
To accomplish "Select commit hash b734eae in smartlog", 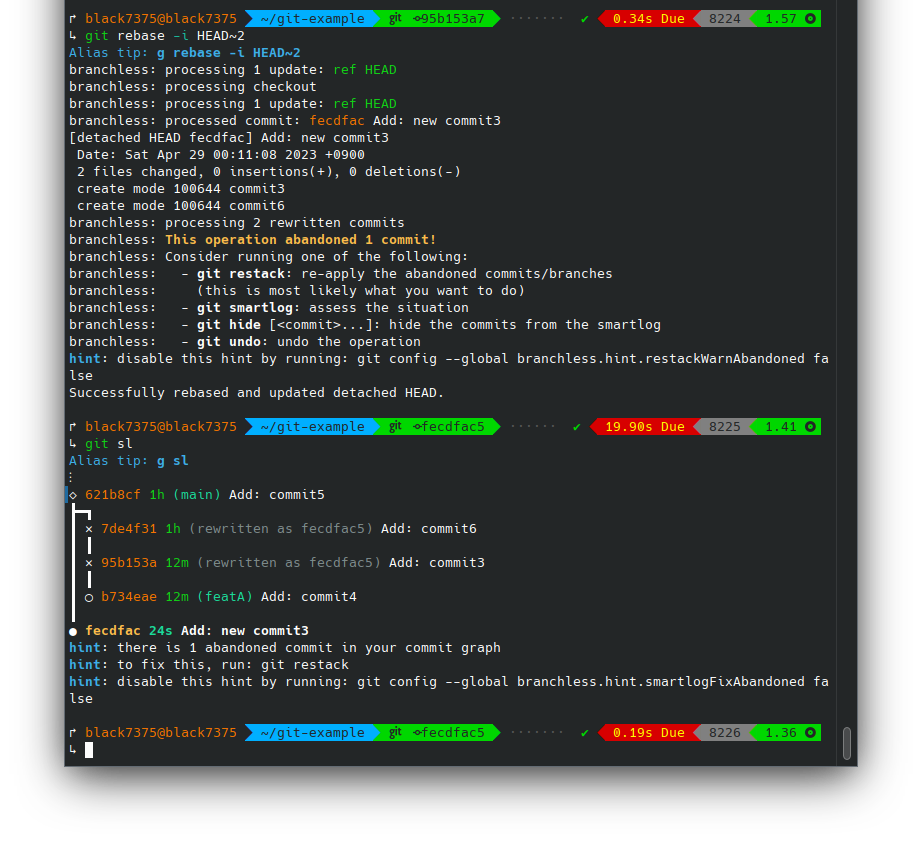I will click(x=129, y=597).
